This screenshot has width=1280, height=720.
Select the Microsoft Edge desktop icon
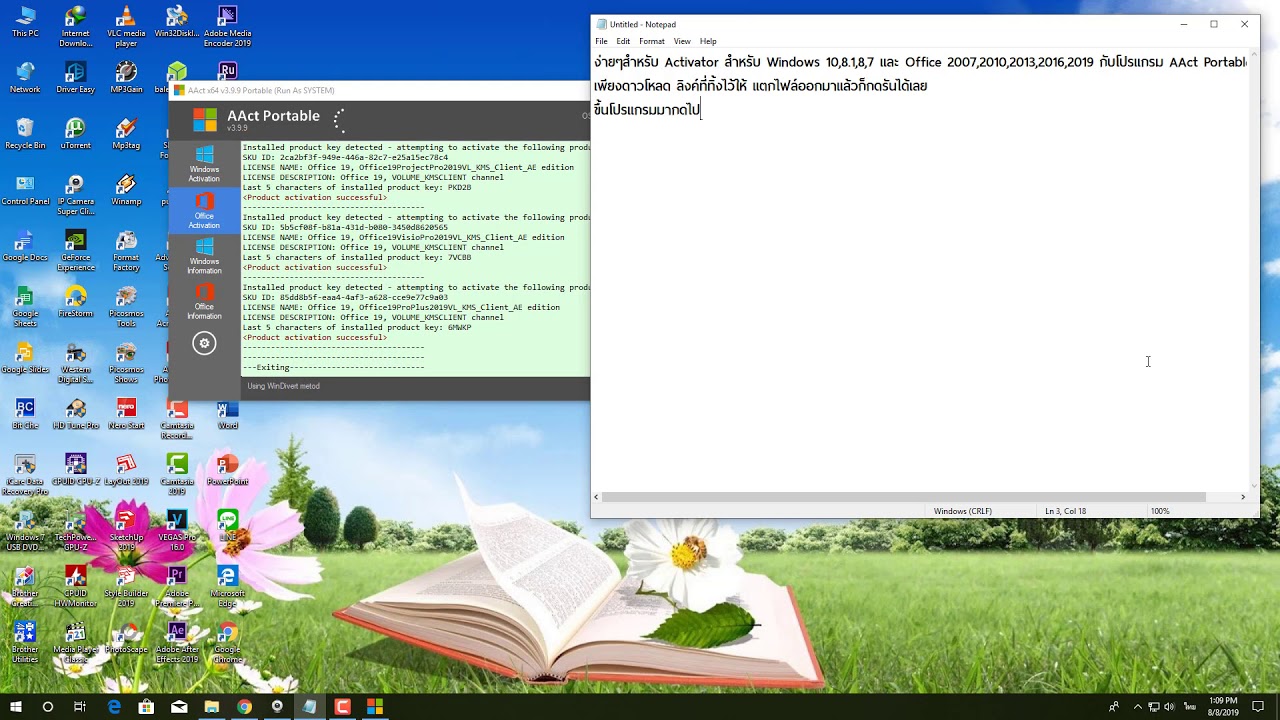pos(227,586)
